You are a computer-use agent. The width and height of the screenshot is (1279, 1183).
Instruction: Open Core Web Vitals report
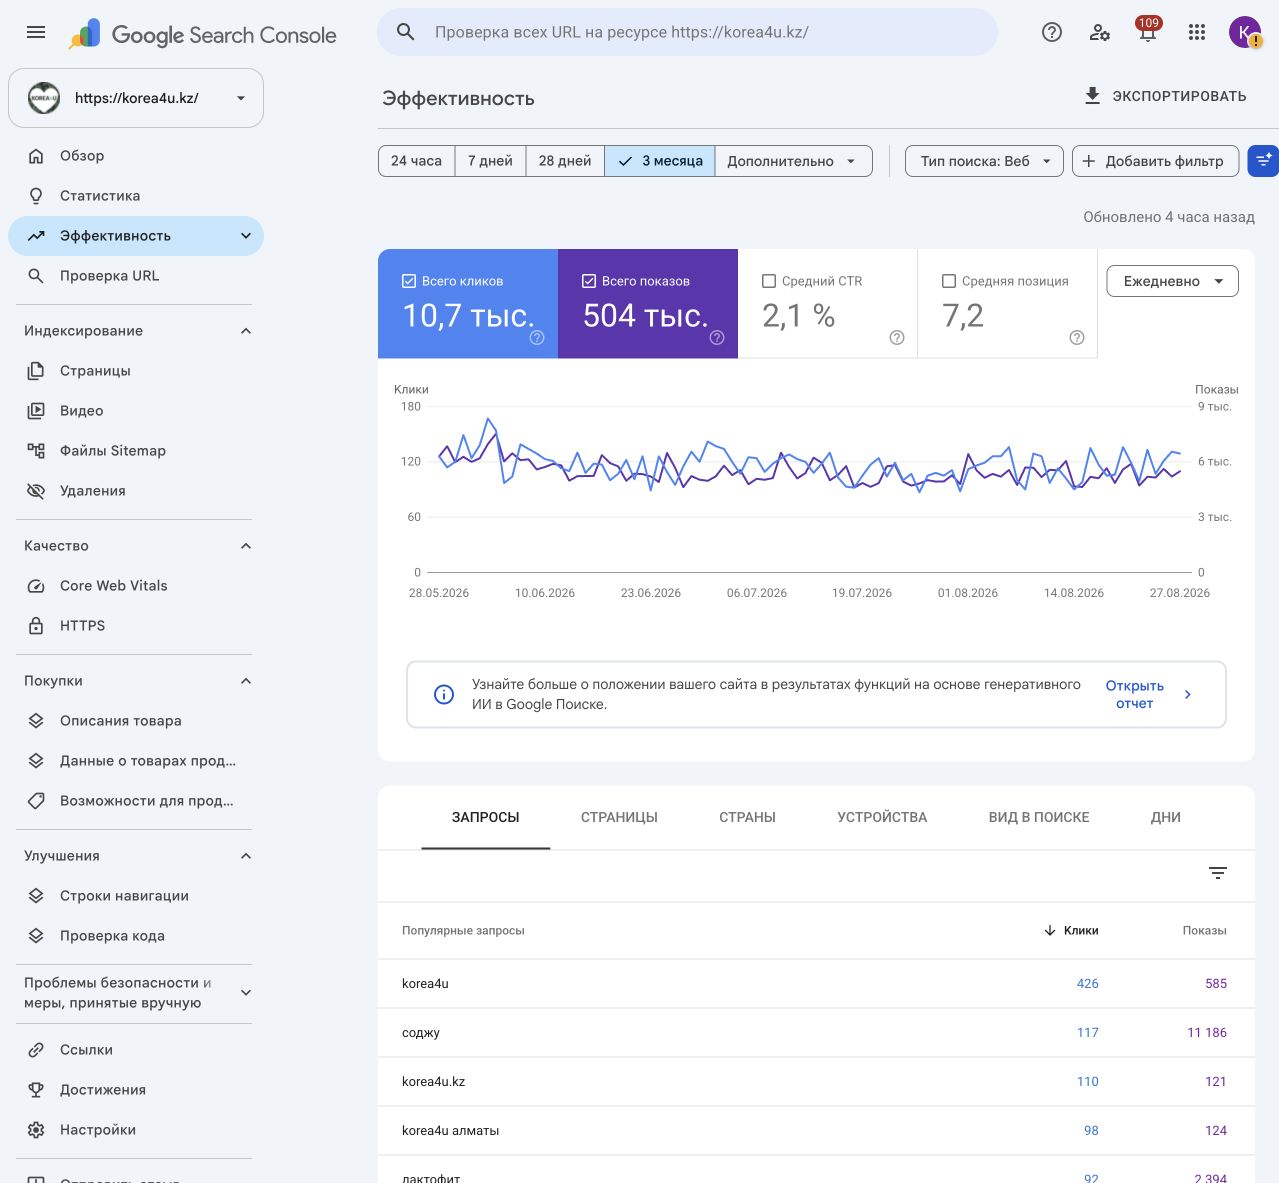click(x=136, y=586)
